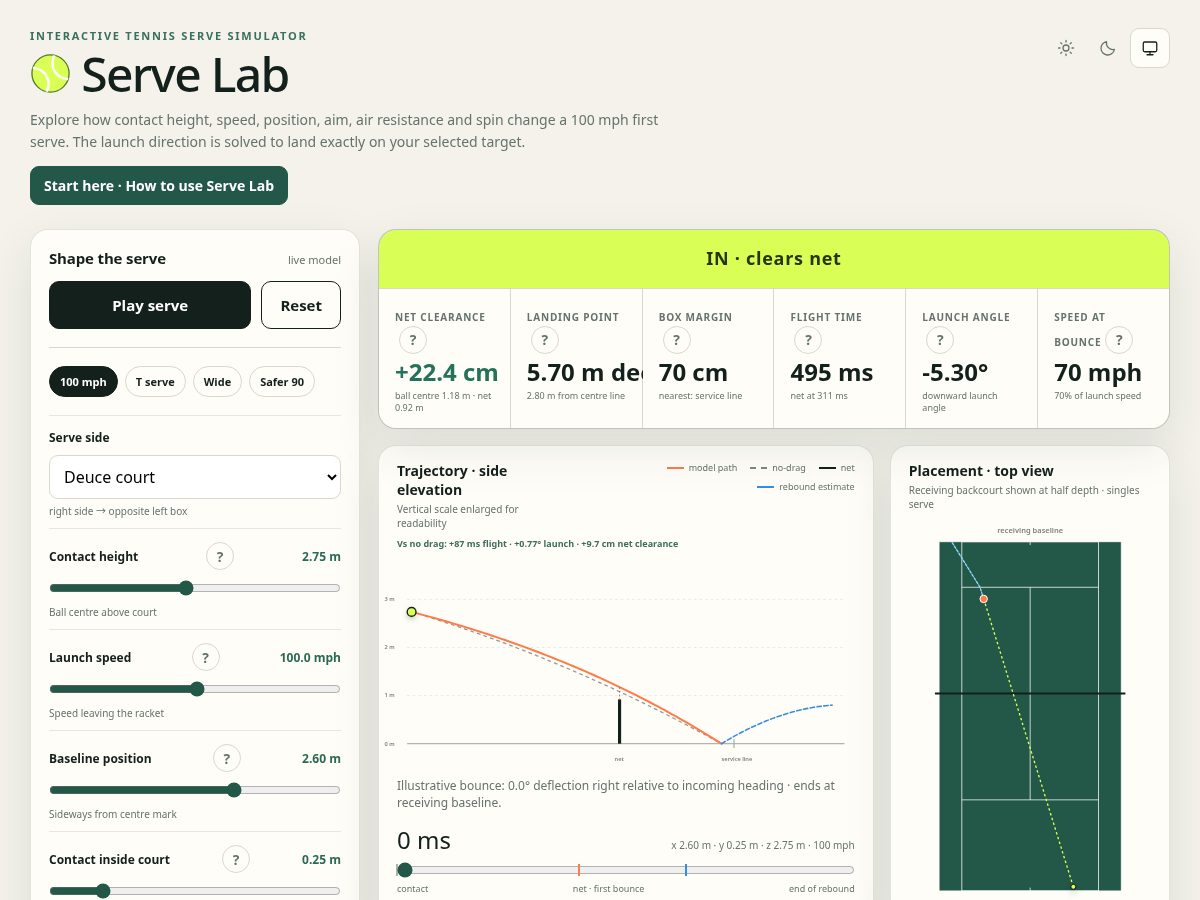Screen dimensions: 1200x900
Task: Click the model path legend entry
Action: pos(702,468)
